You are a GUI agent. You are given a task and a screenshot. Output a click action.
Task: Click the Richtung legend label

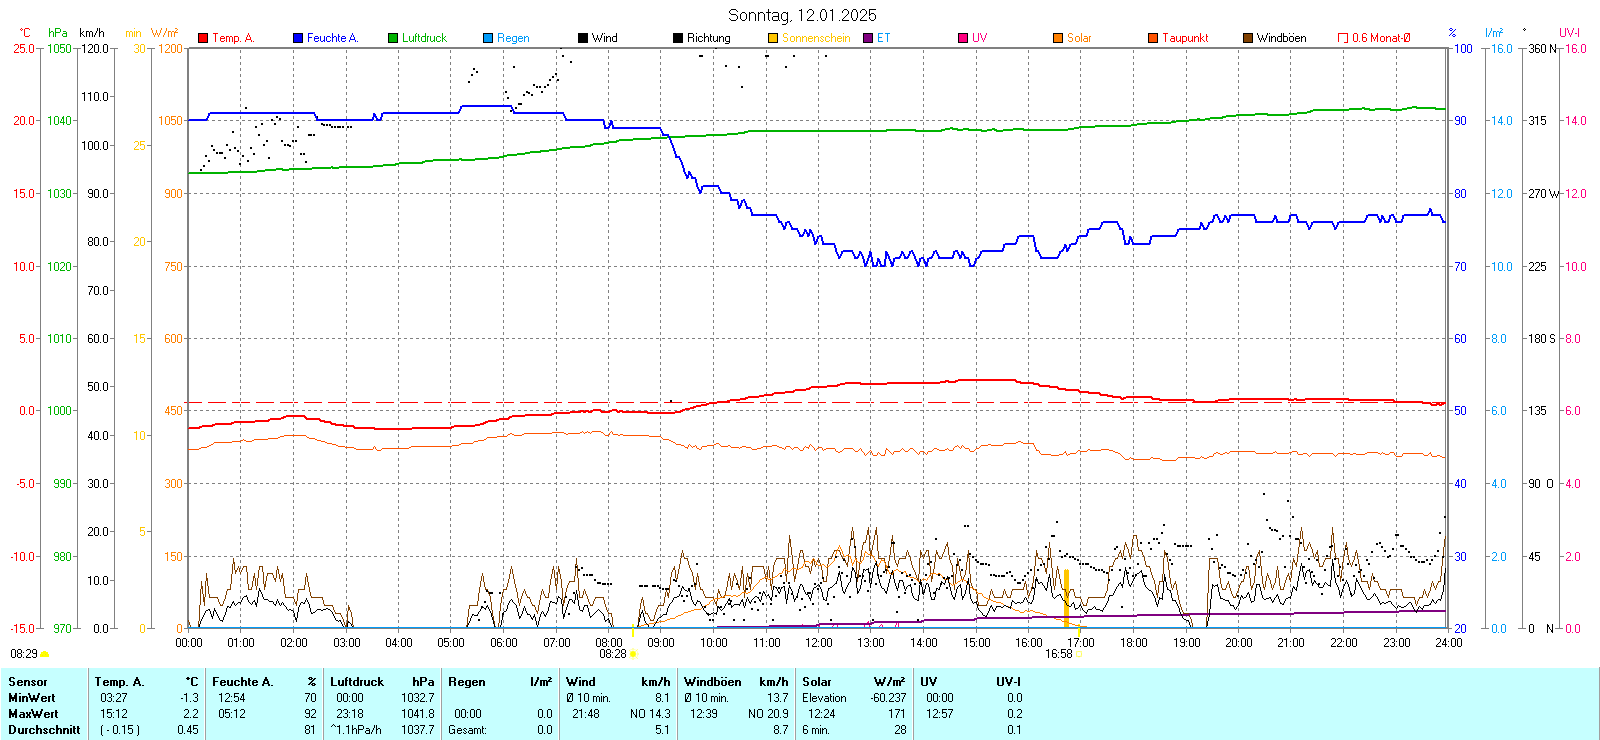click(708, 38)
